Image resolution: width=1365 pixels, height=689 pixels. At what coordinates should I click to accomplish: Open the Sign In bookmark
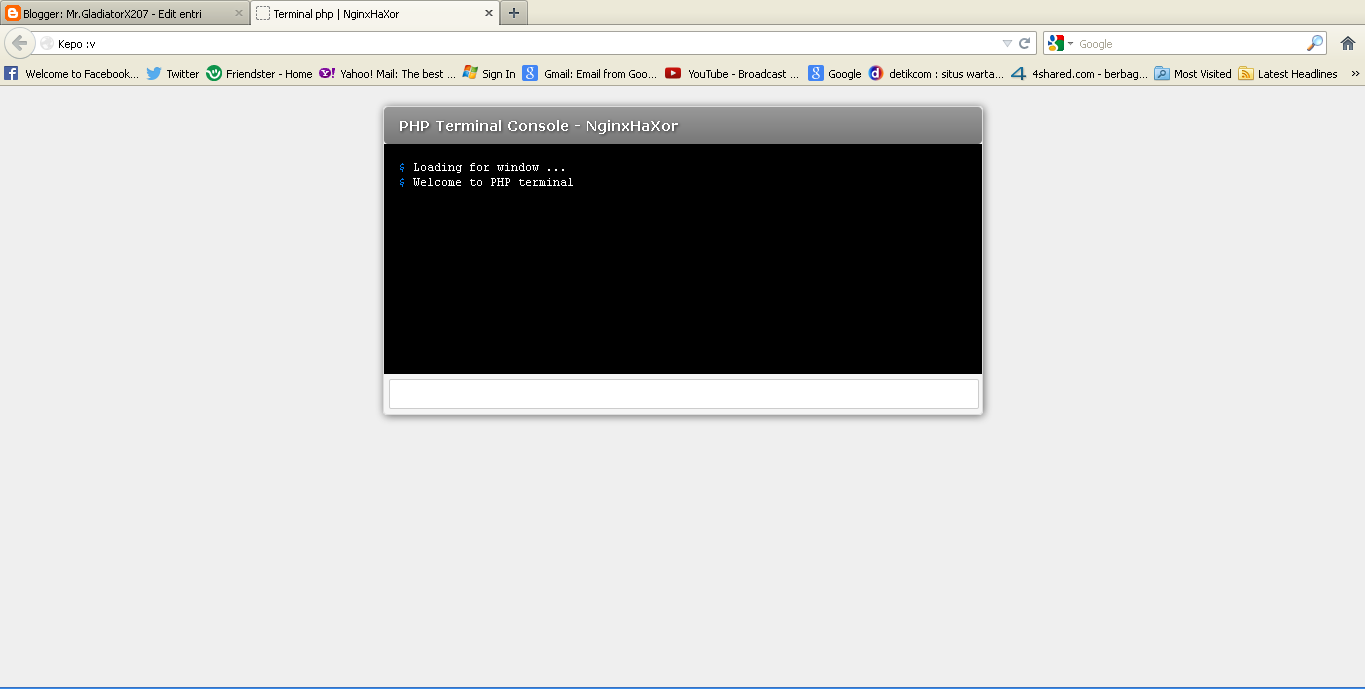pos(489,73)
